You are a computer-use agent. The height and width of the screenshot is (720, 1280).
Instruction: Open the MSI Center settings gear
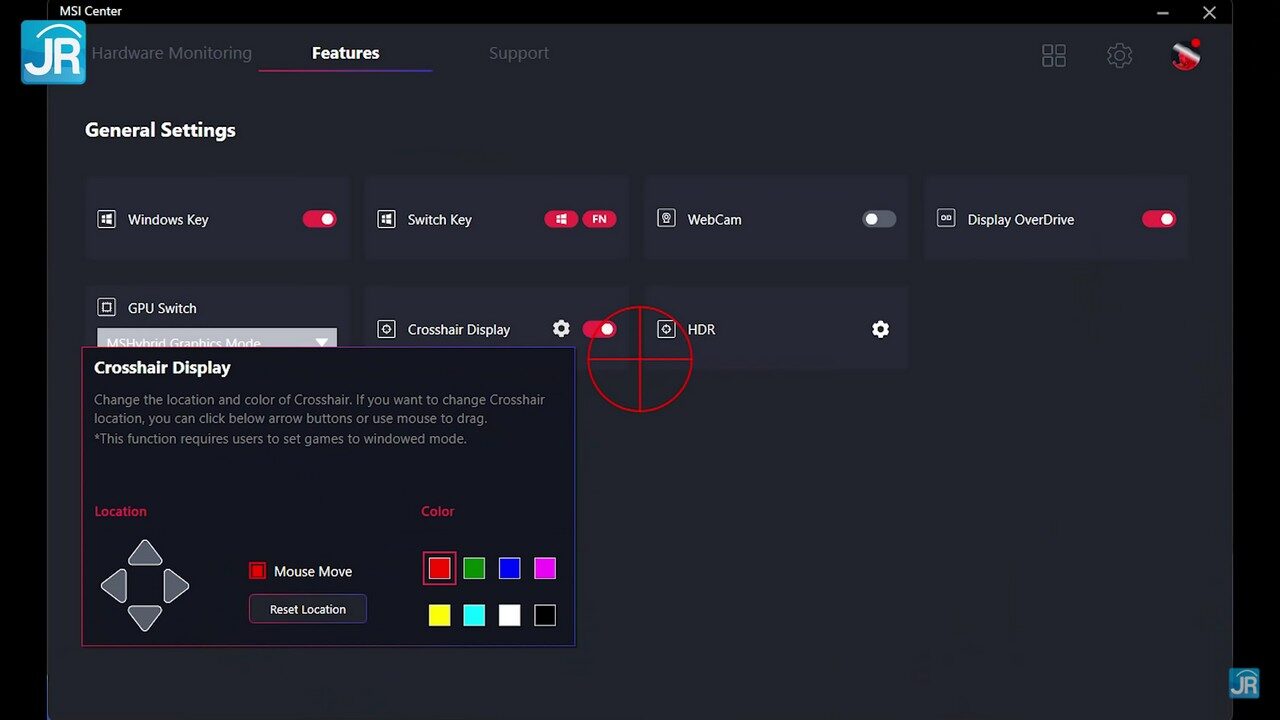coord(1119,55)
